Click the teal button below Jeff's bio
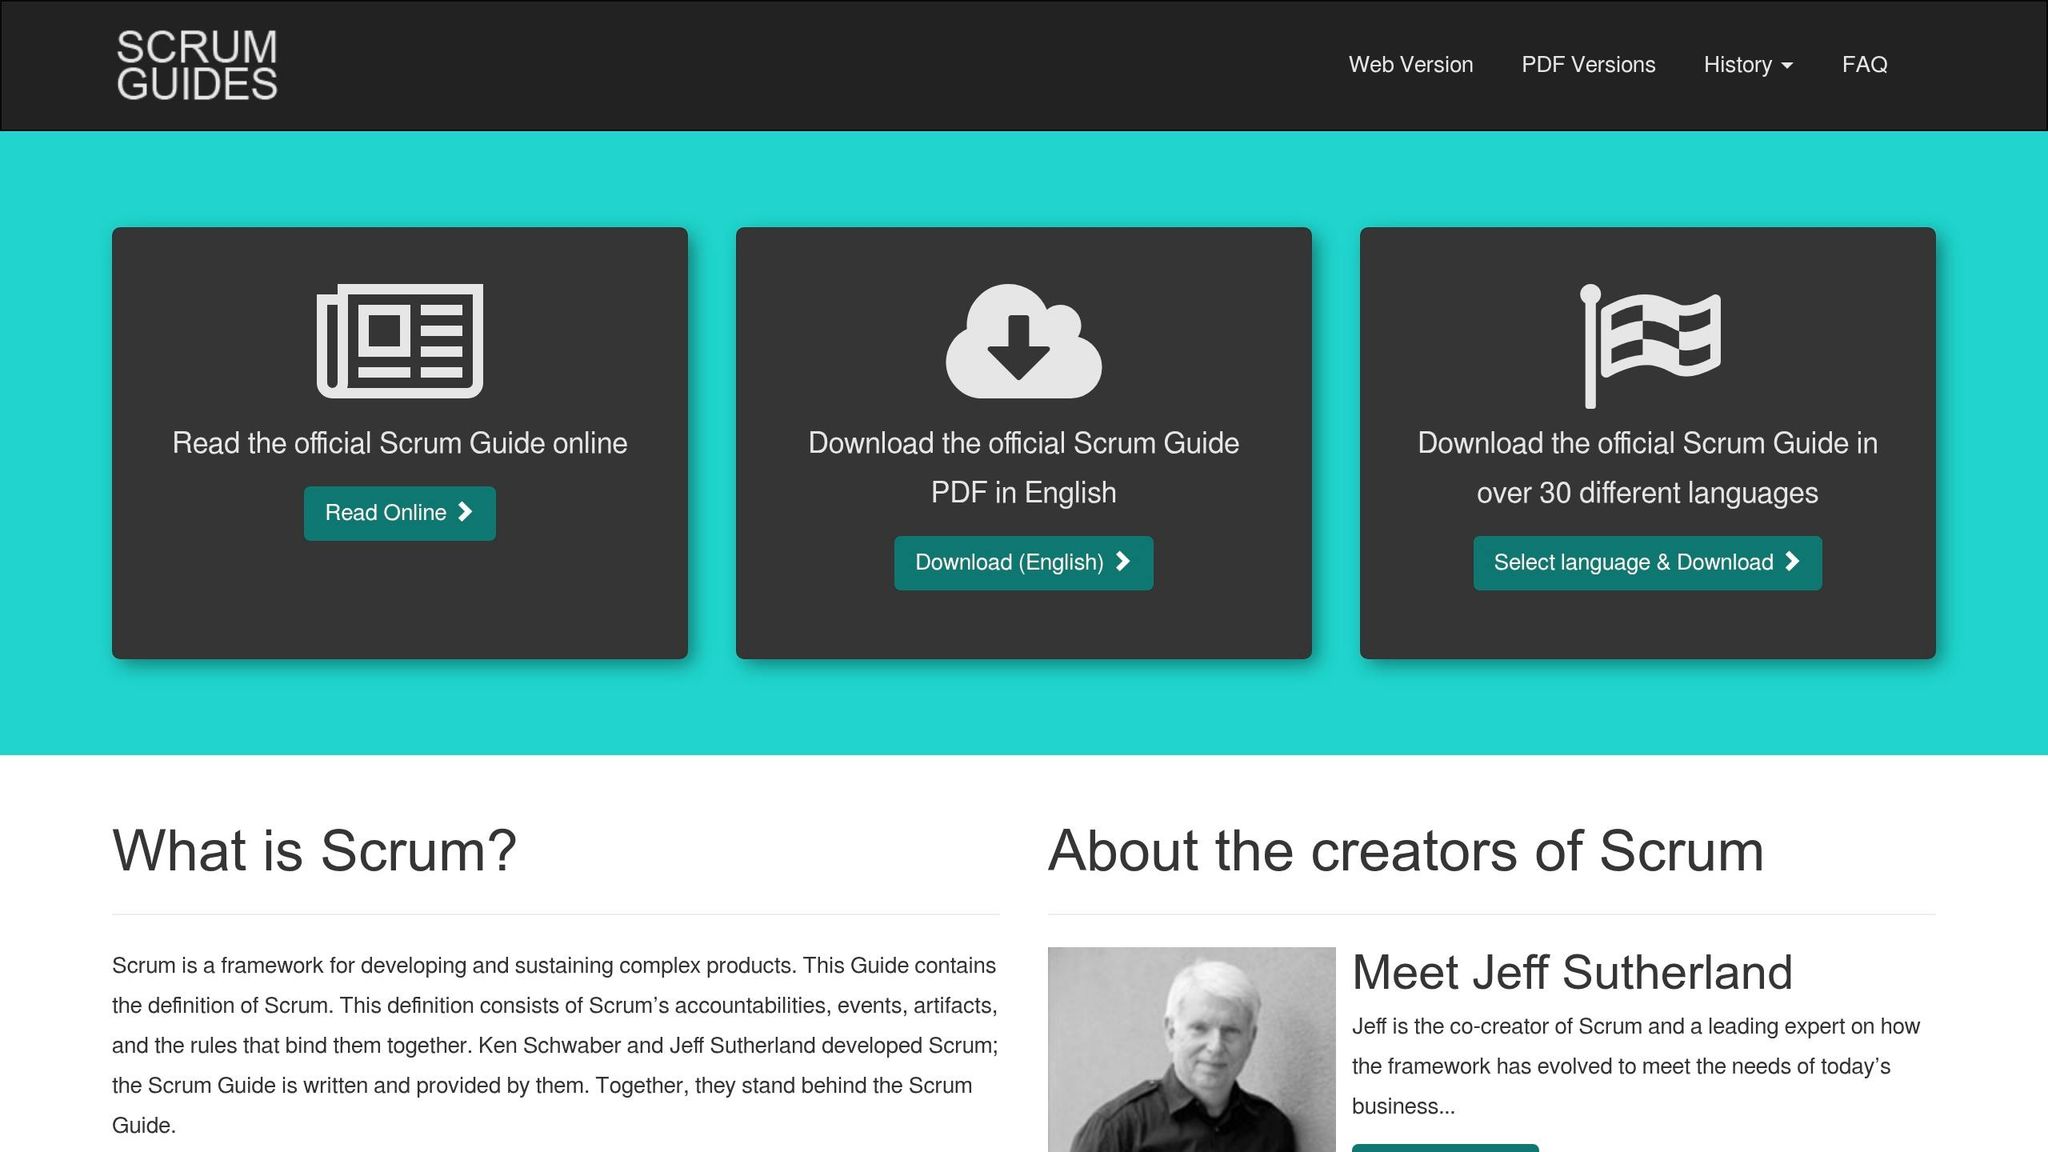Viewport: 2048px width, 1152px height. (x=1444, y=1147)
